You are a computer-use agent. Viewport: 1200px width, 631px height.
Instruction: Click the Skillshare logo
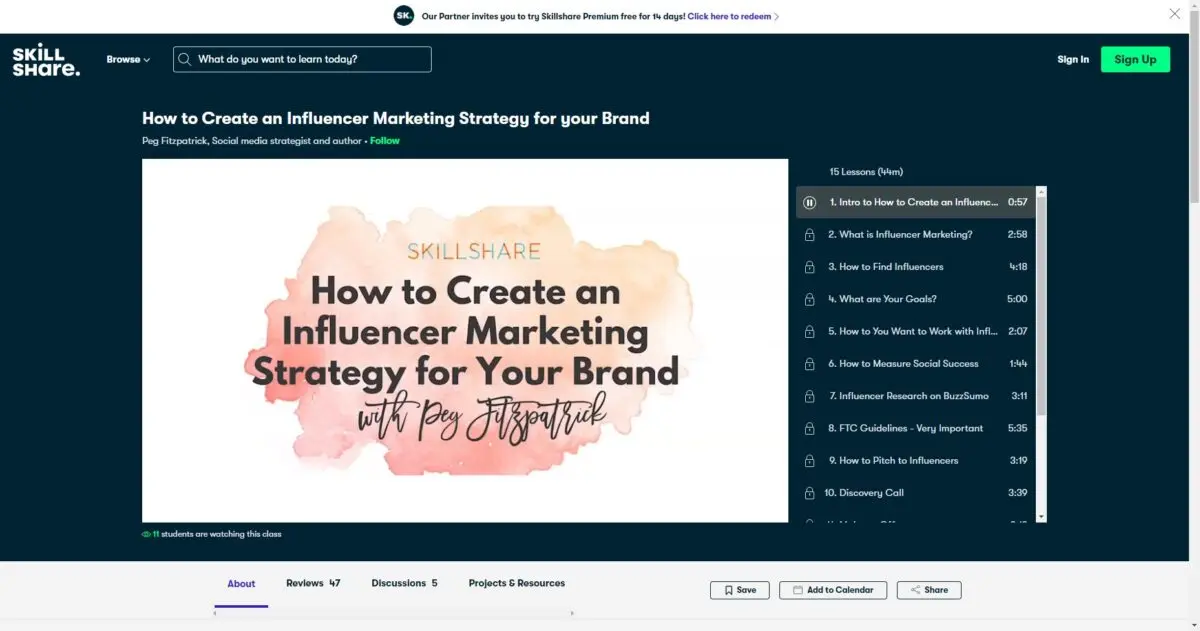pos(45,60)
